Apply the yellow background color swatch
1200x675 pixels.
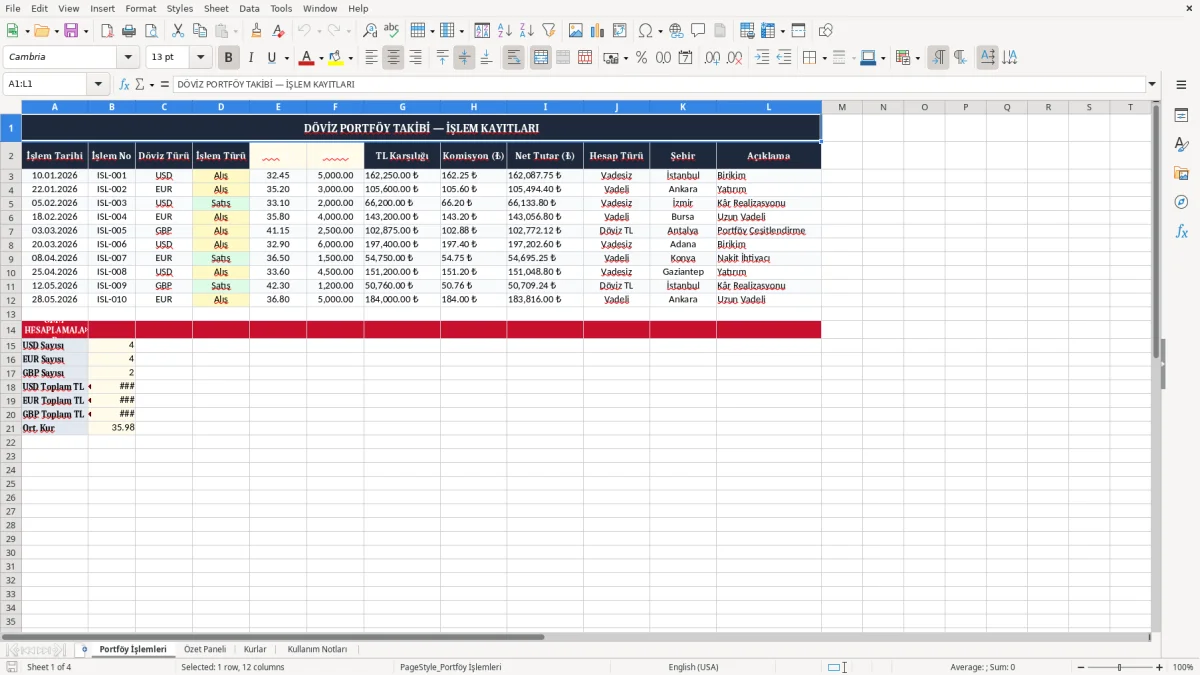336,58
